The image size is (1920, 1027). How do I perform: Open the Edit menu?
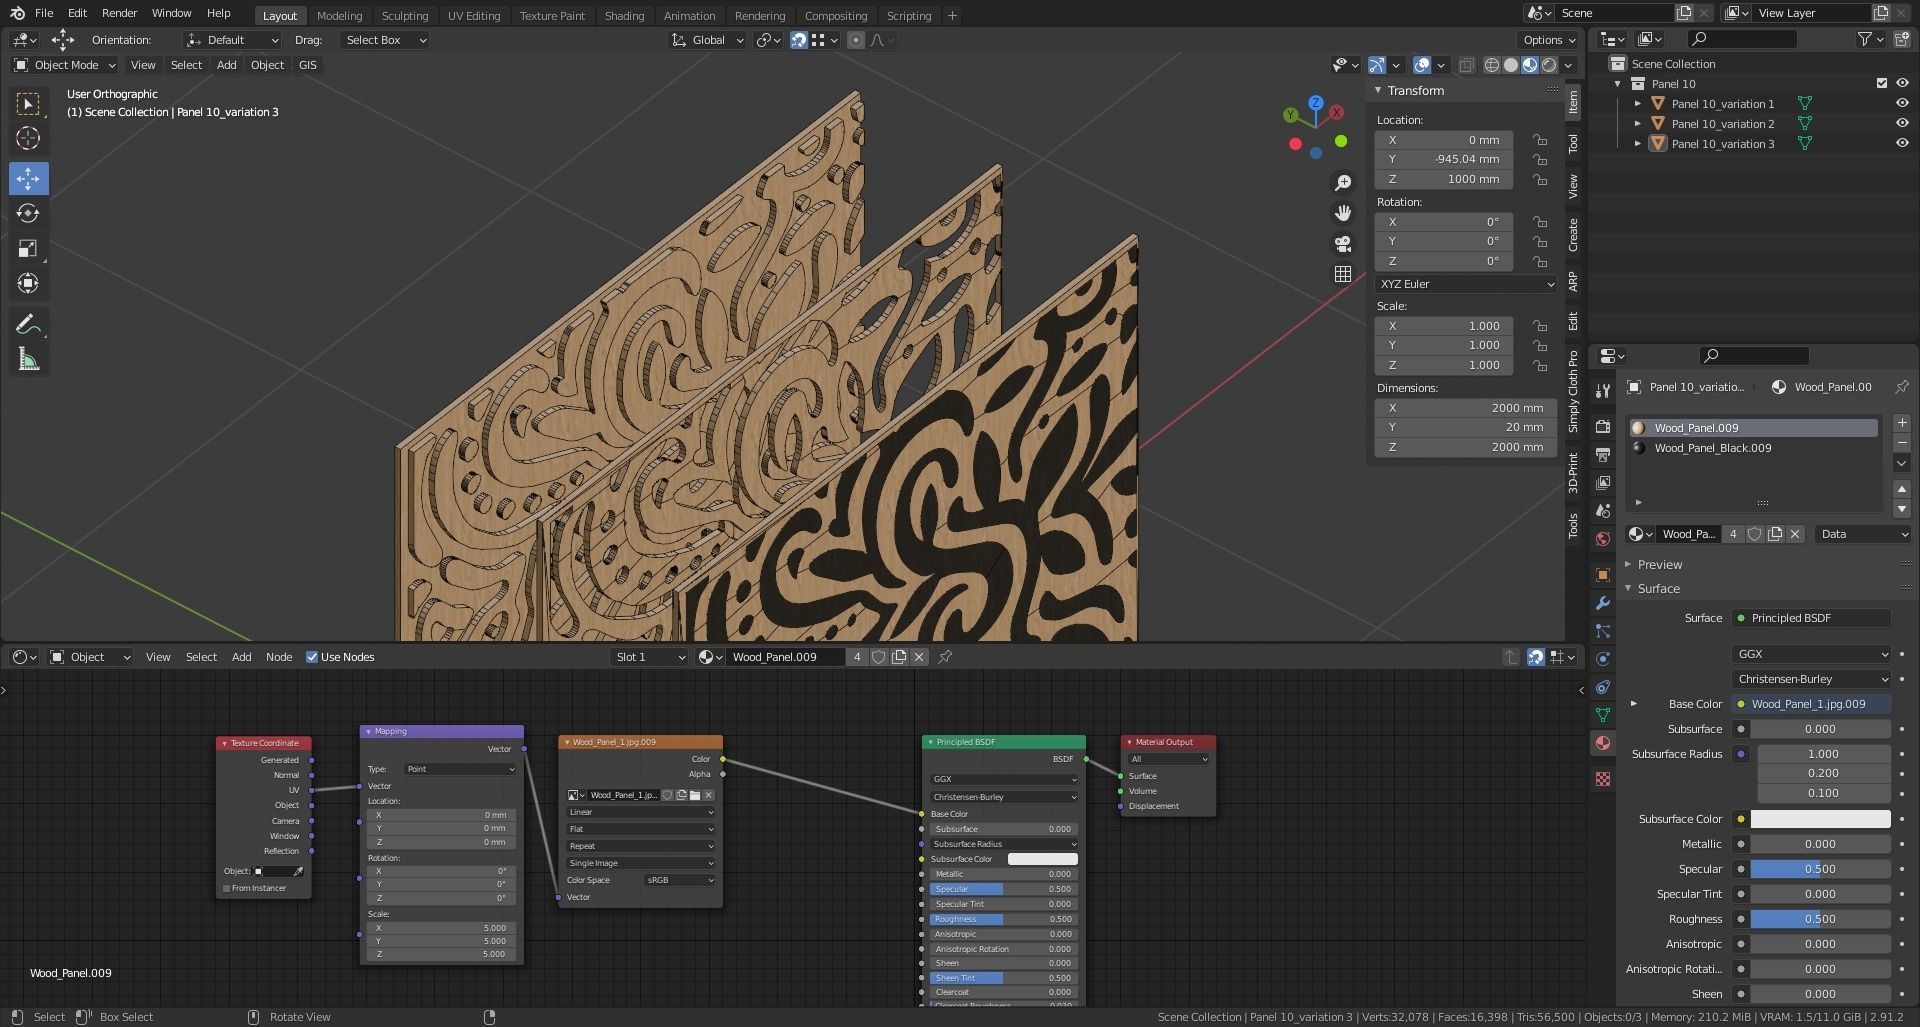click(77, 13)
